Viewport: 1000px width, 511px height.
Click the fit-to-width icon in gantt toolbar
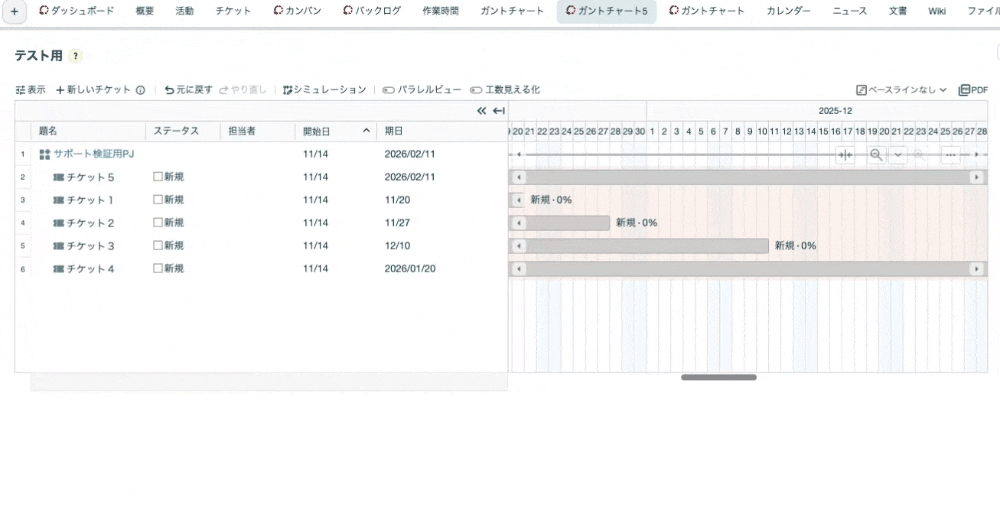(845, 155)
